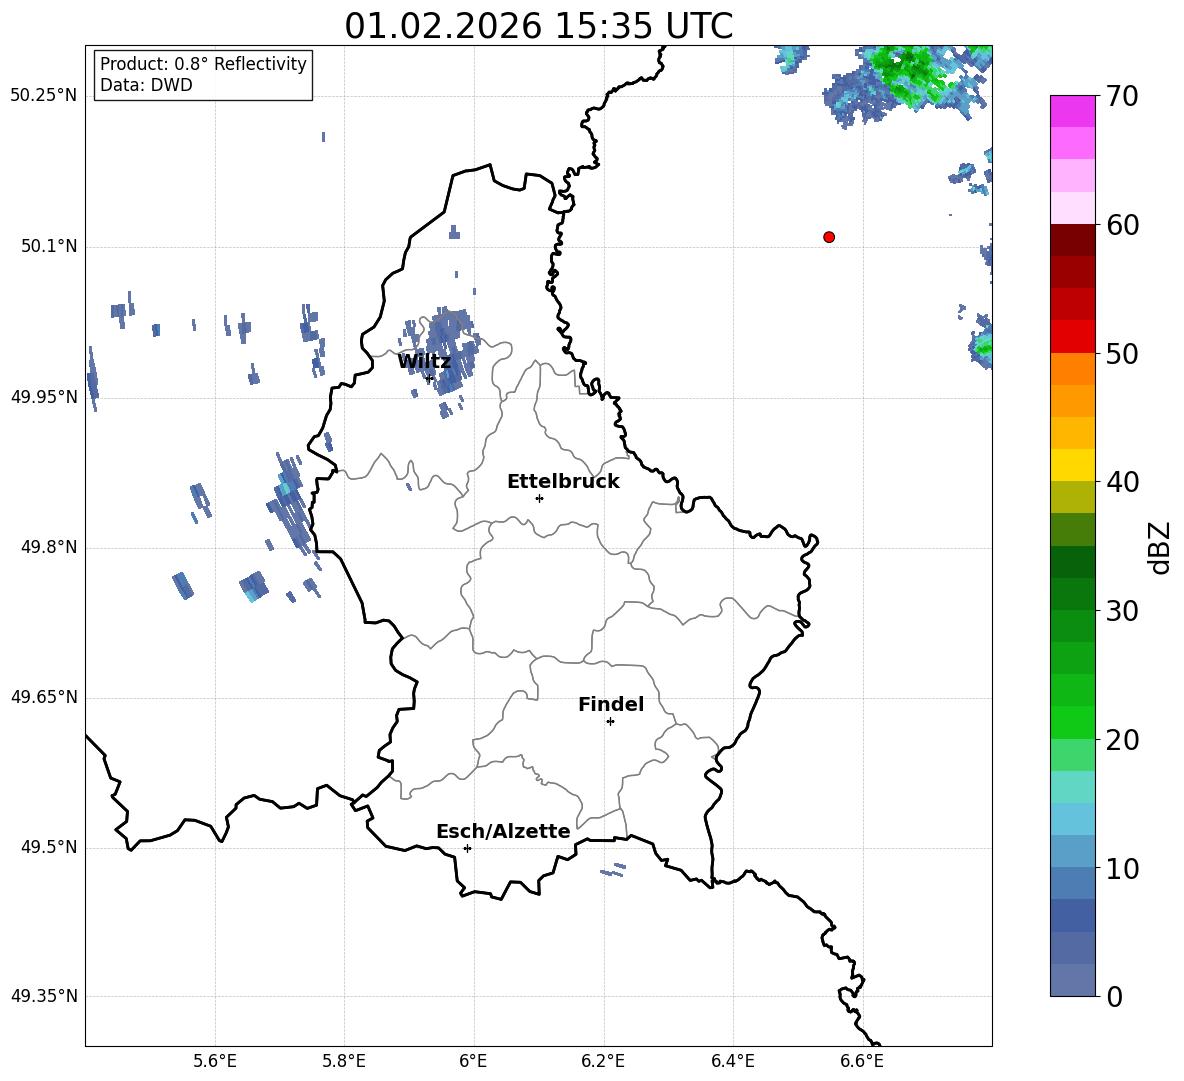This screenshot has width=1184, height=1081.
Task: Click the 6.4°E longitude label
Action: [733, 1061]
